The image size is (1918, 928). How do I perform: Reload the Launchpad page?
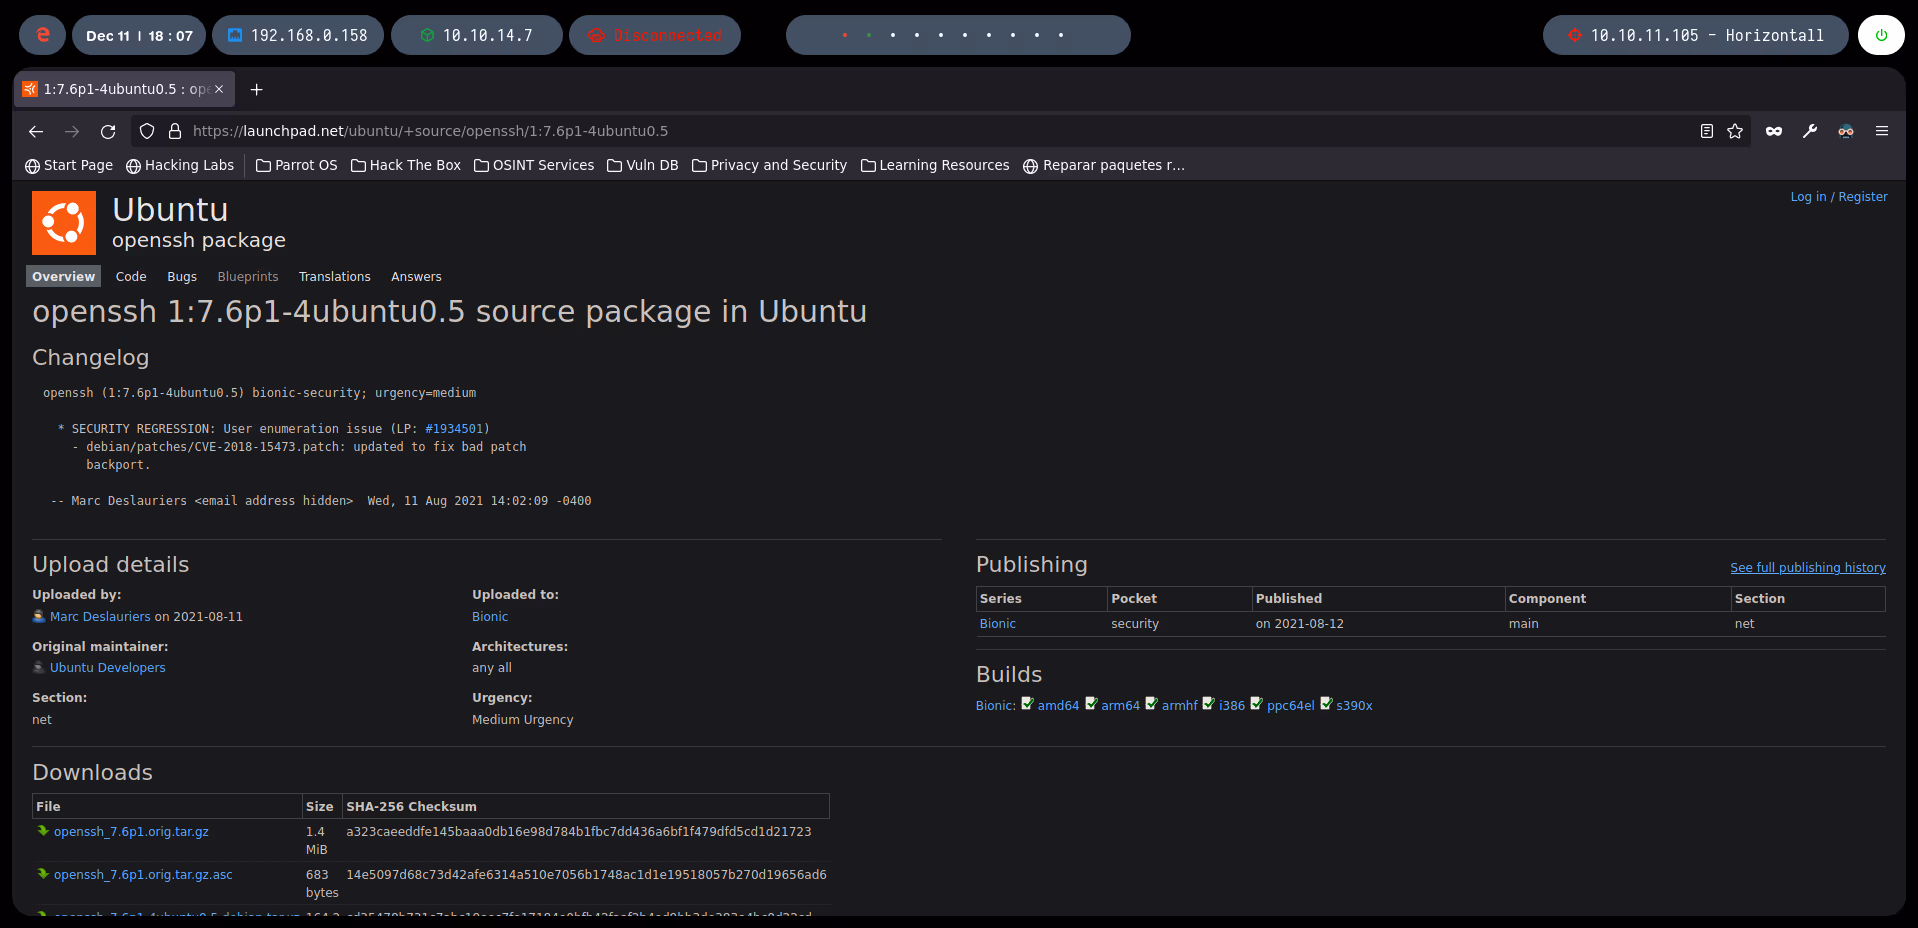tap(108, 131)
